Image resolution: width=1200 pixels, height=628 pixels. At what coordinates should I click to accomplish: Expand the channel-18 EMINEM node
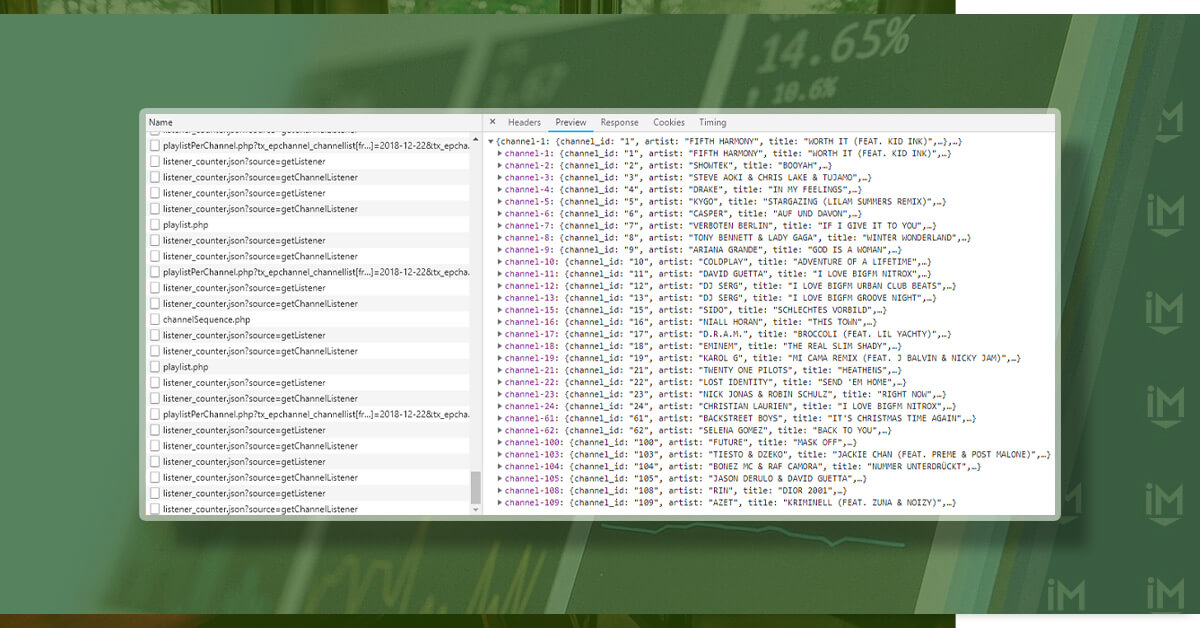tap(500, 346)
